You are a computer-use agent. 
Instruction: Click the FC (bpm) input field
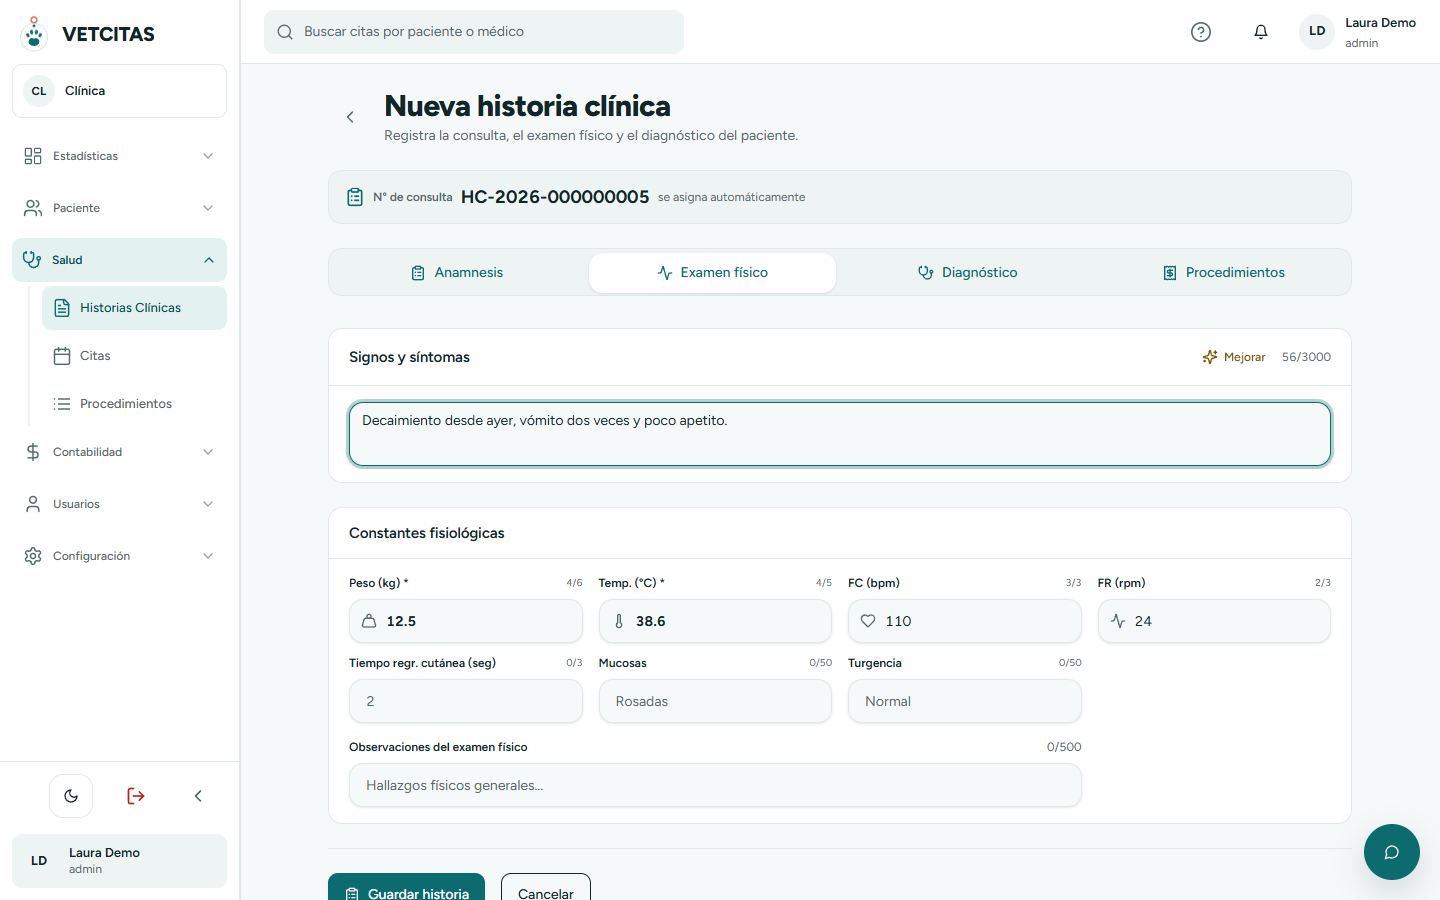(965, 621)
